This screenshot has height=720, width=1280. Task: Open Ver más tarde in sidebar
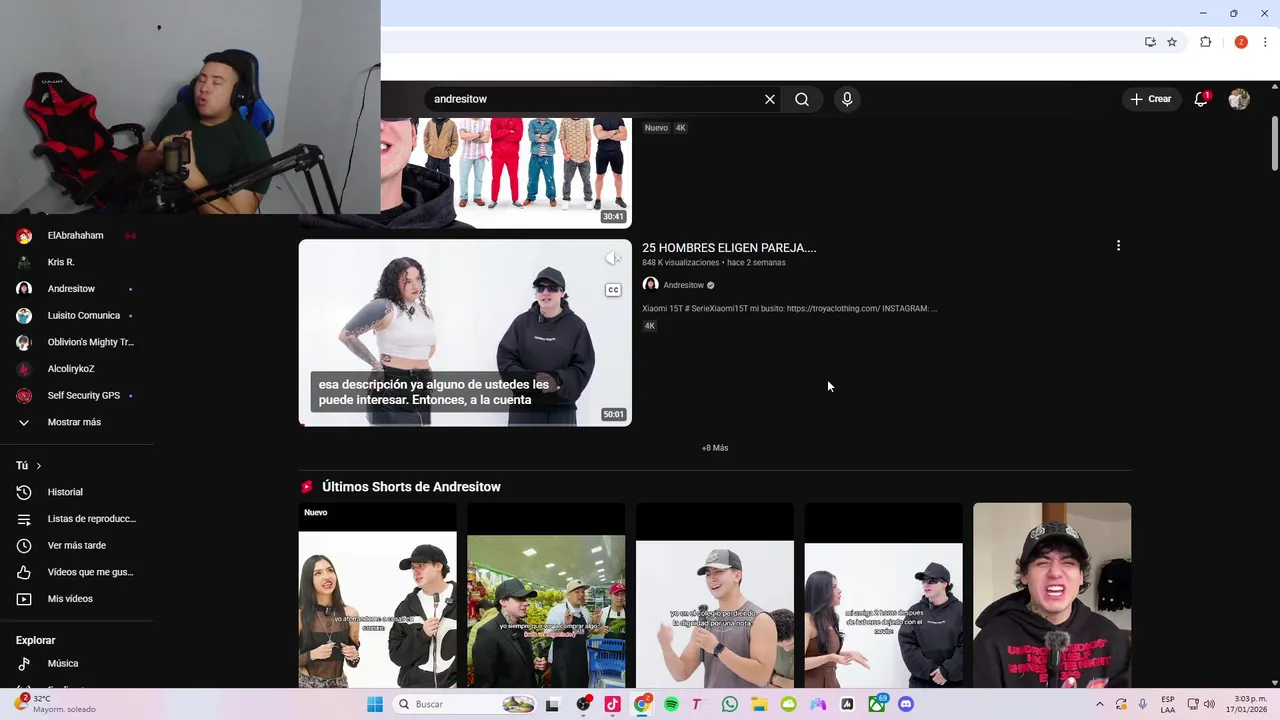(76, 545)
